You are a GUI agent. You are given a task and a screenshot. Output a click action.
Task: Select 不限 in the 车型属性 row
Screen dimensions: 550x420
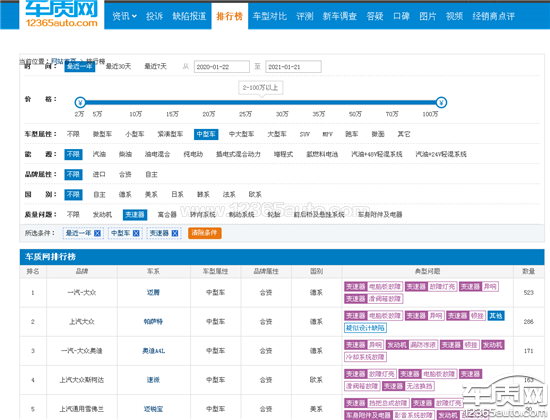tap(73, 134)
